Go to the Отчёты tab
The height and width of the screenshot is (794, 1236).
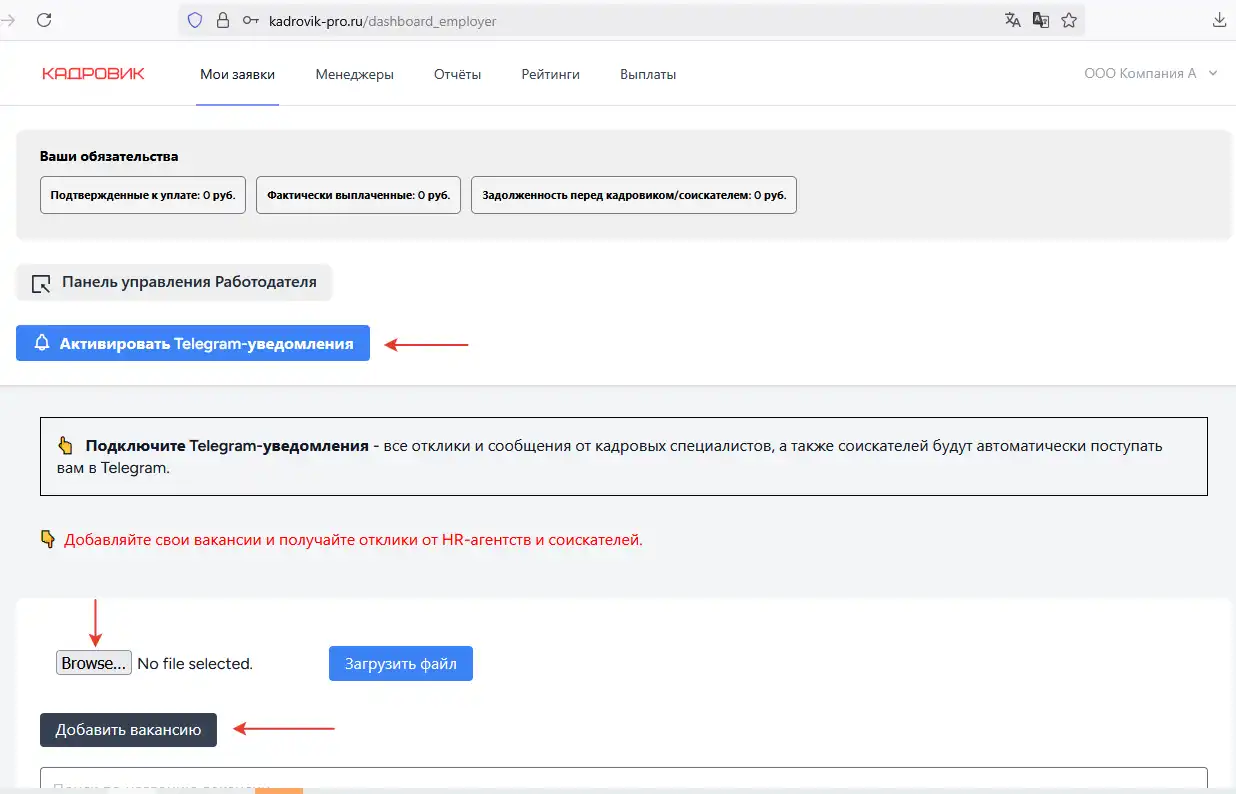[457, 74]
